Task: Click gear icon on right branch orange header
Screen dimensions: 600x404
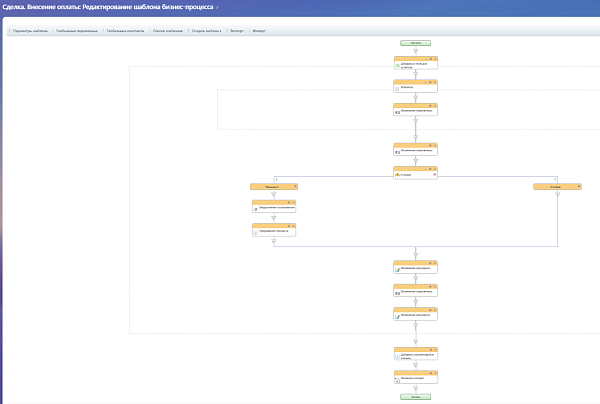Action: [x=579, y=186]
